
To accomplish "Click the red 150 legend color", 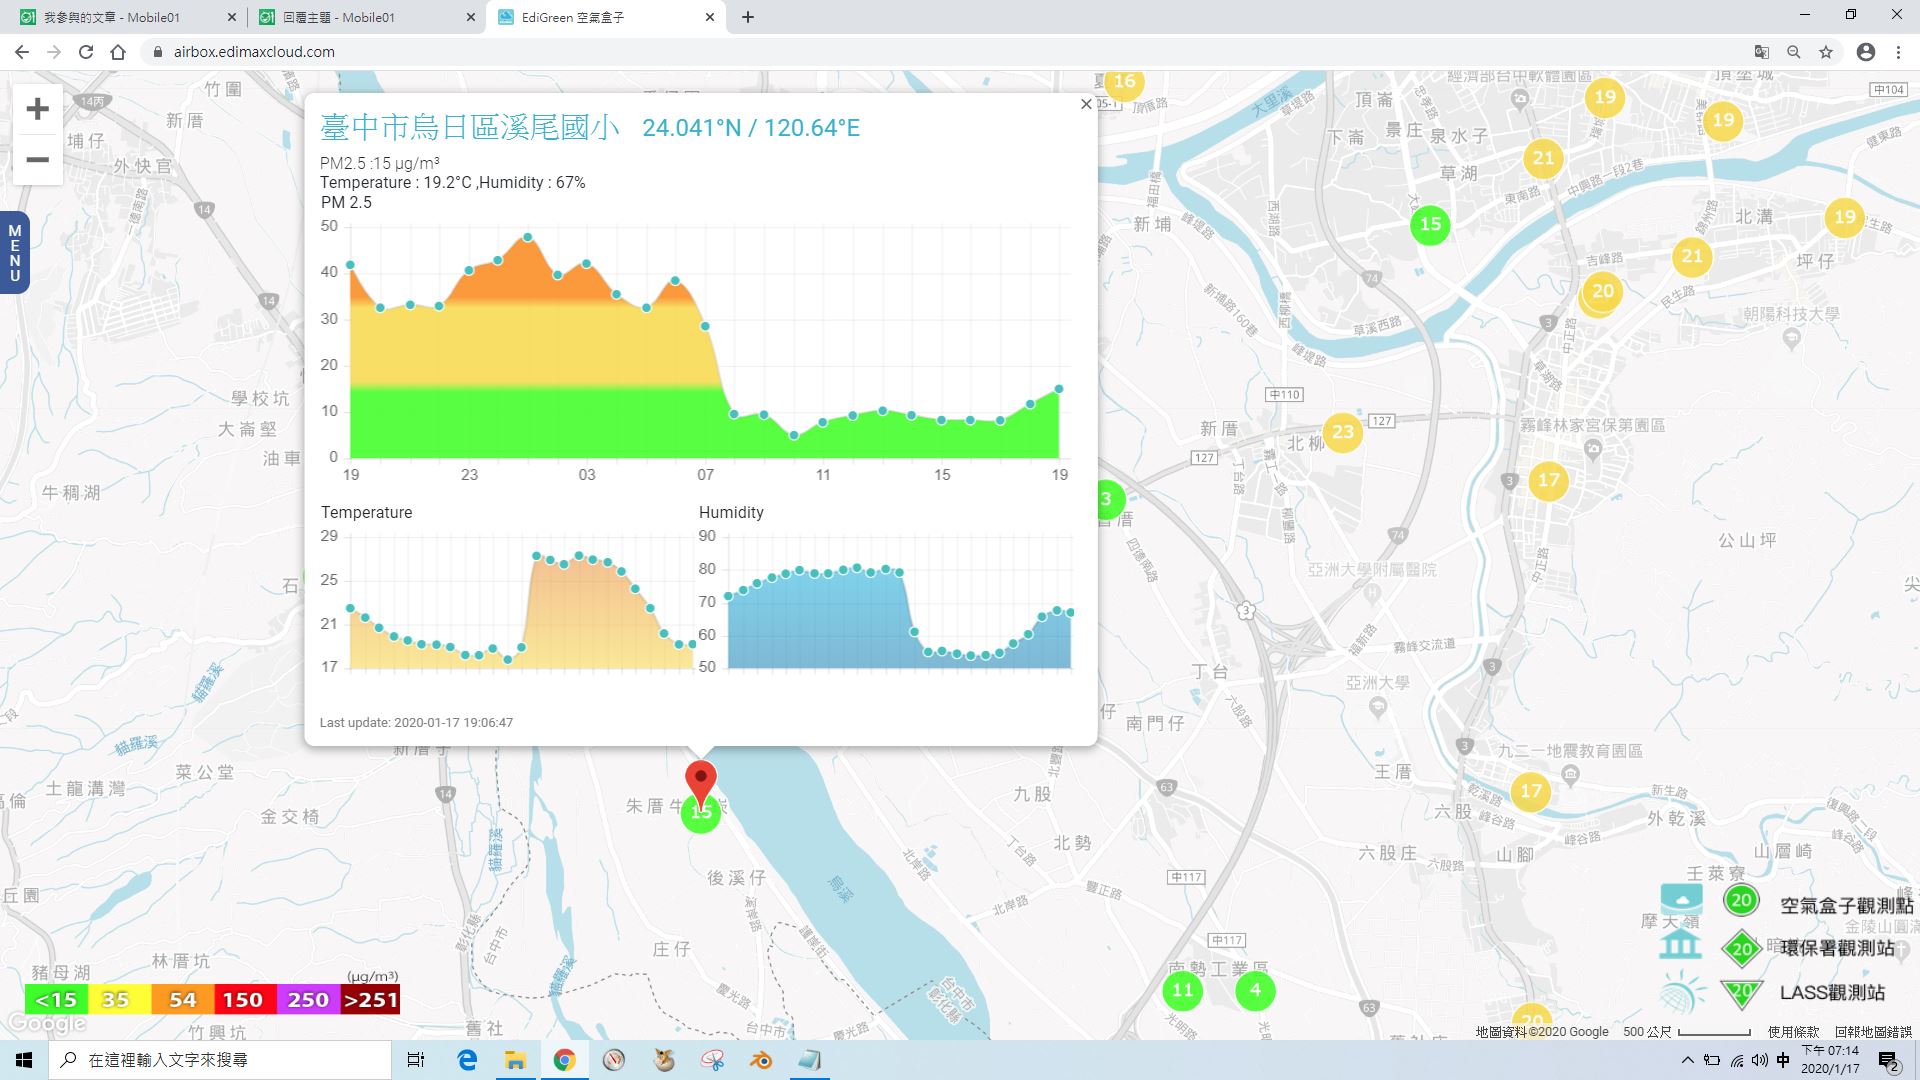I will pos(244,999).
